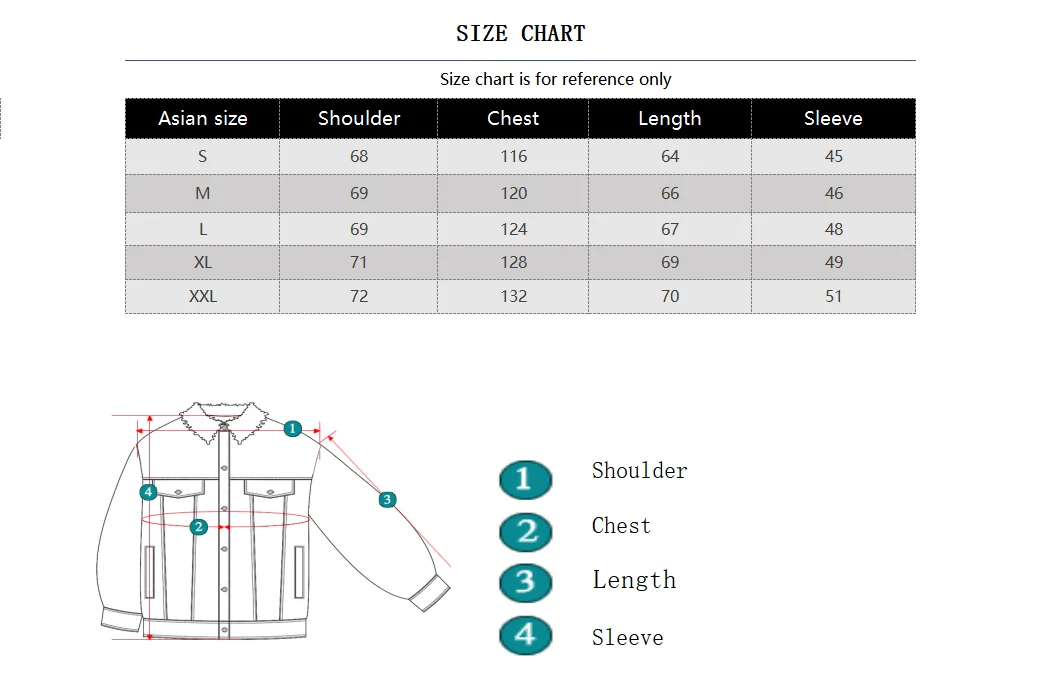Select the Length column header

pyautogui.click(x=670, y=118)
